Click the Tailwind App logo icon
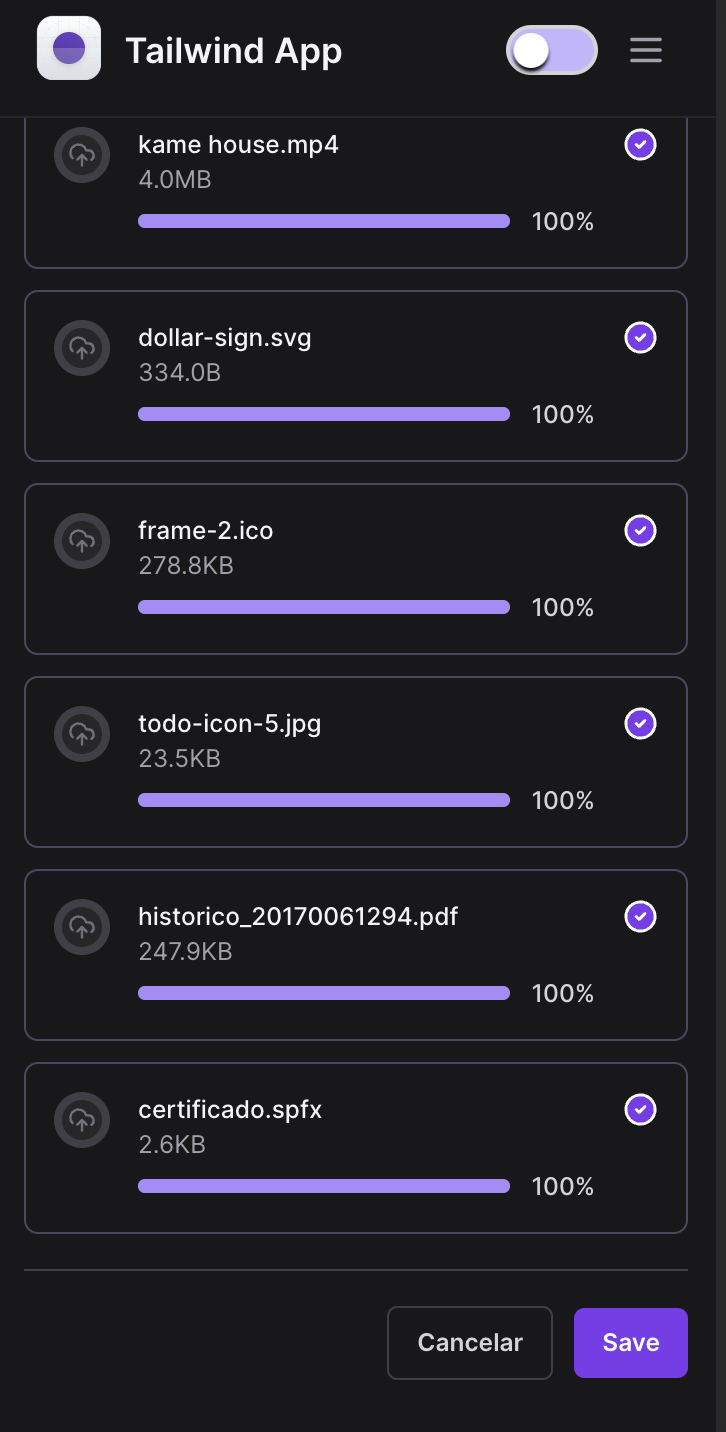This screenshot has height=1432, width=726. point(69,48)
